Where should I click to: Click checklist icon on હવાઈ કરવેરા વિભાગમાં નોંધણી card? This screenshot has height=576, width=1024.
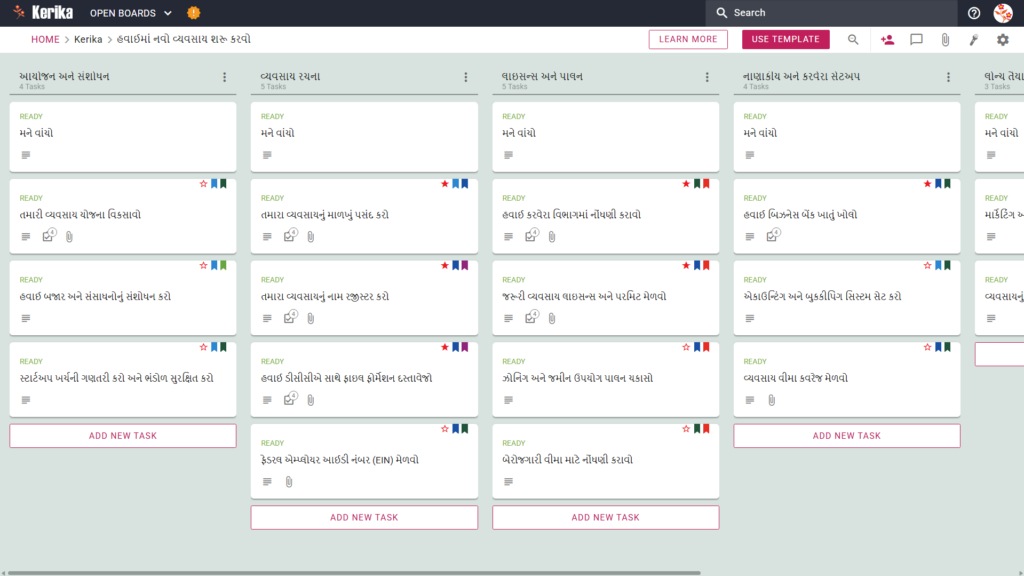coord(532,236)
